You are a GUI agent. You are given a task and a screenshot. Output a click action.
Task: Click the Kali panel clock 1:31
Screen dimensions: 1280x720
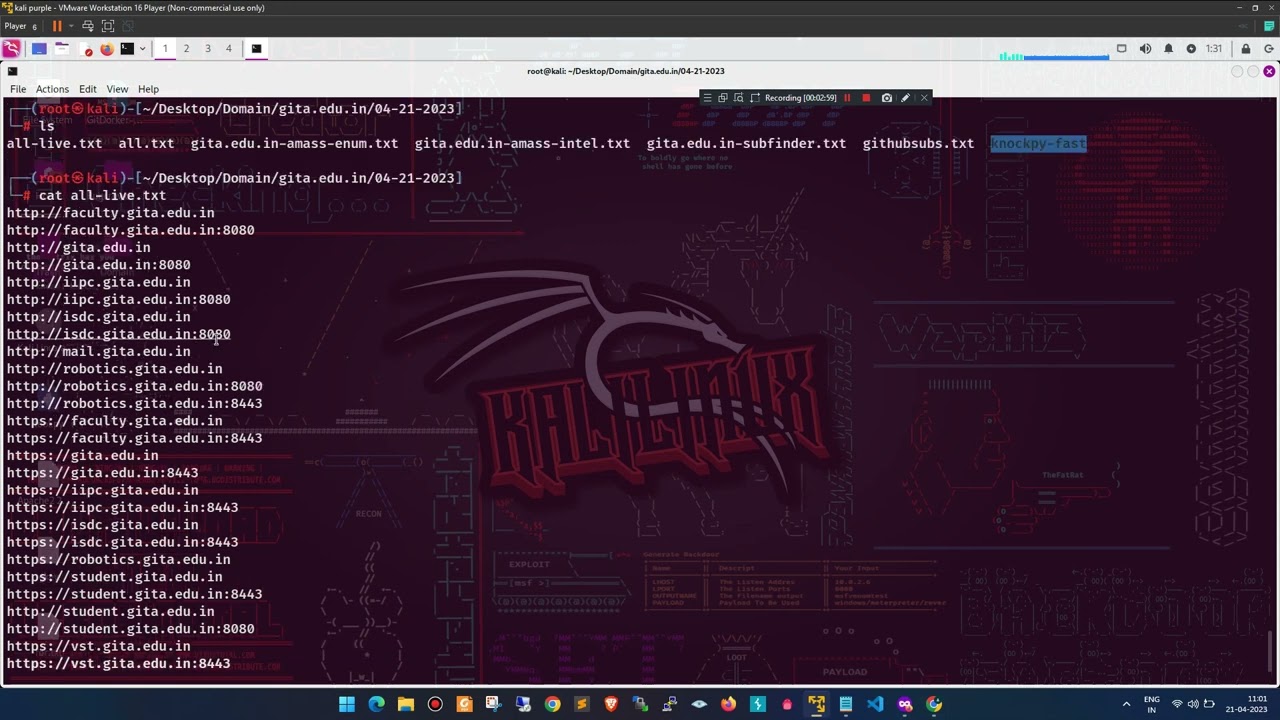pos(1214,48)
